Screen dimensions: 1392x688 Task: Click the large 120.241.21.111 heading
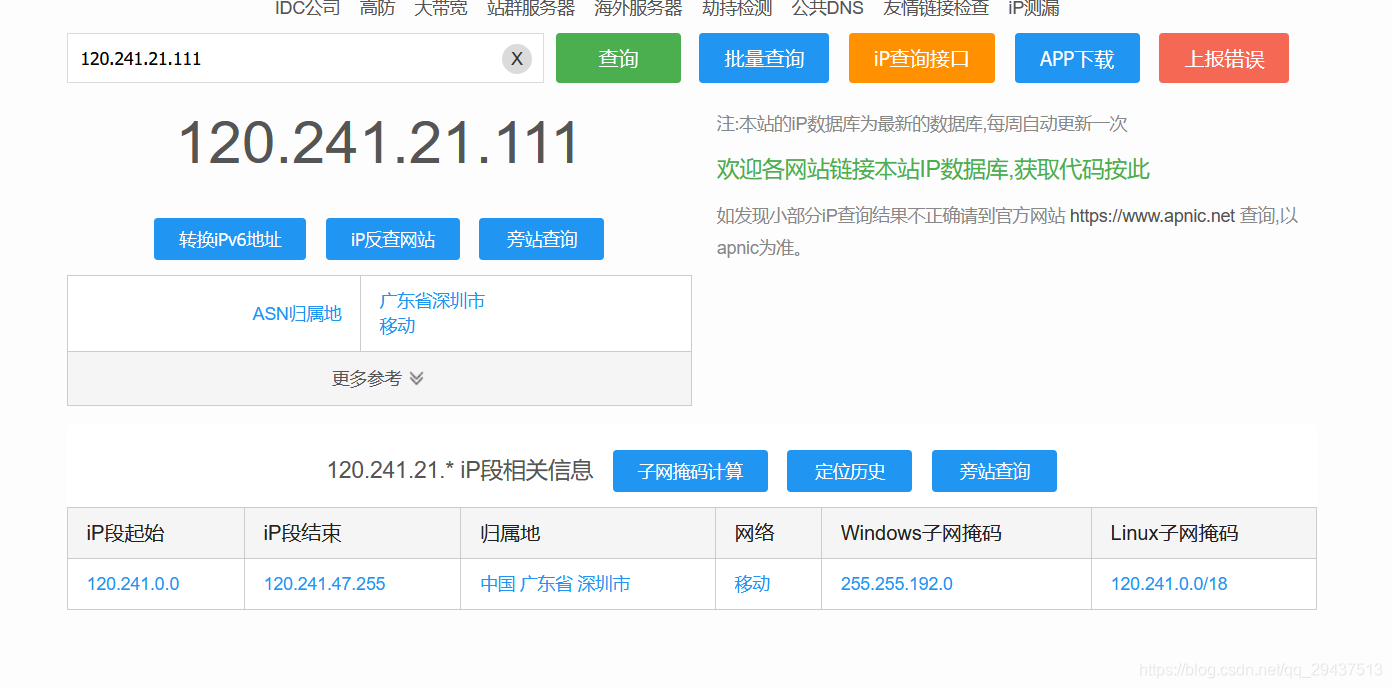(379, 143)
